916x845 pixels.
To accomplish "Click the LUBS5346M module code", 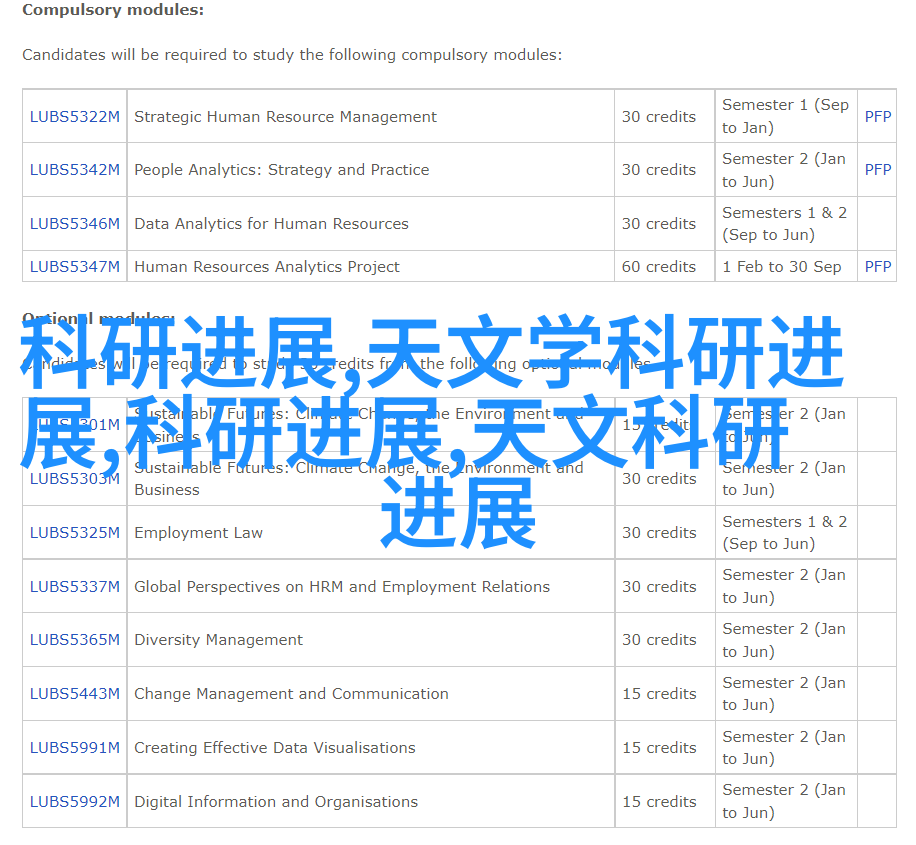I will point(75,224).
